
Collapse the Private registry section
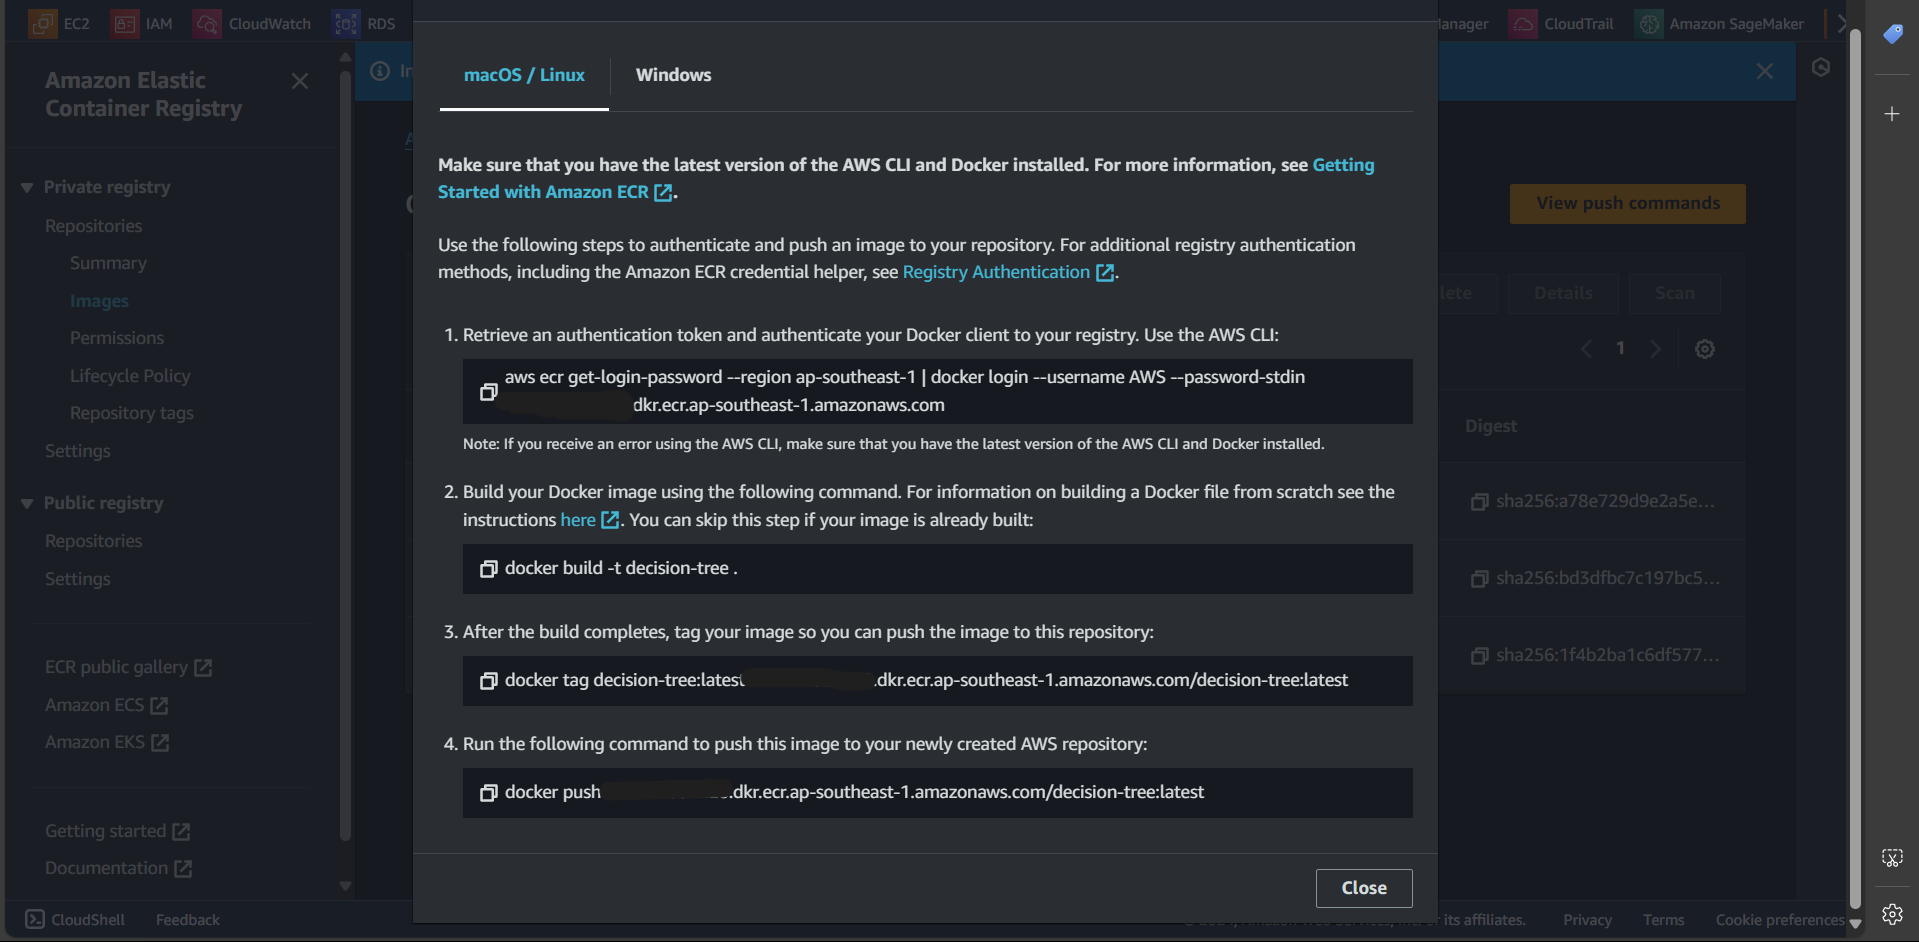tap(27, 187)
